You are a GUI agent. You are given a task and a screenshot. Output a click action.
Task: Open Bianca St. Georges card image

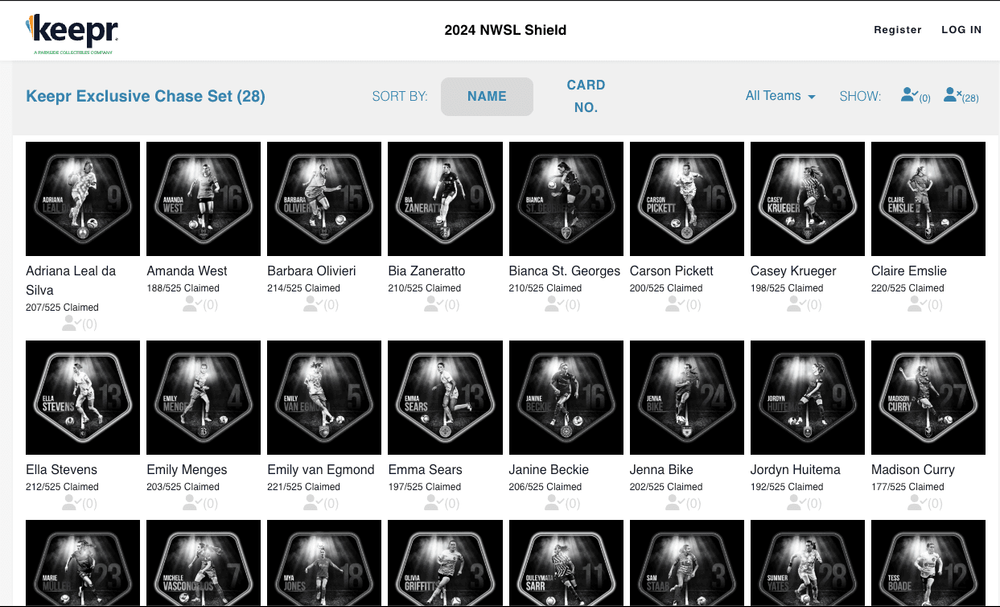click(566, 199)
